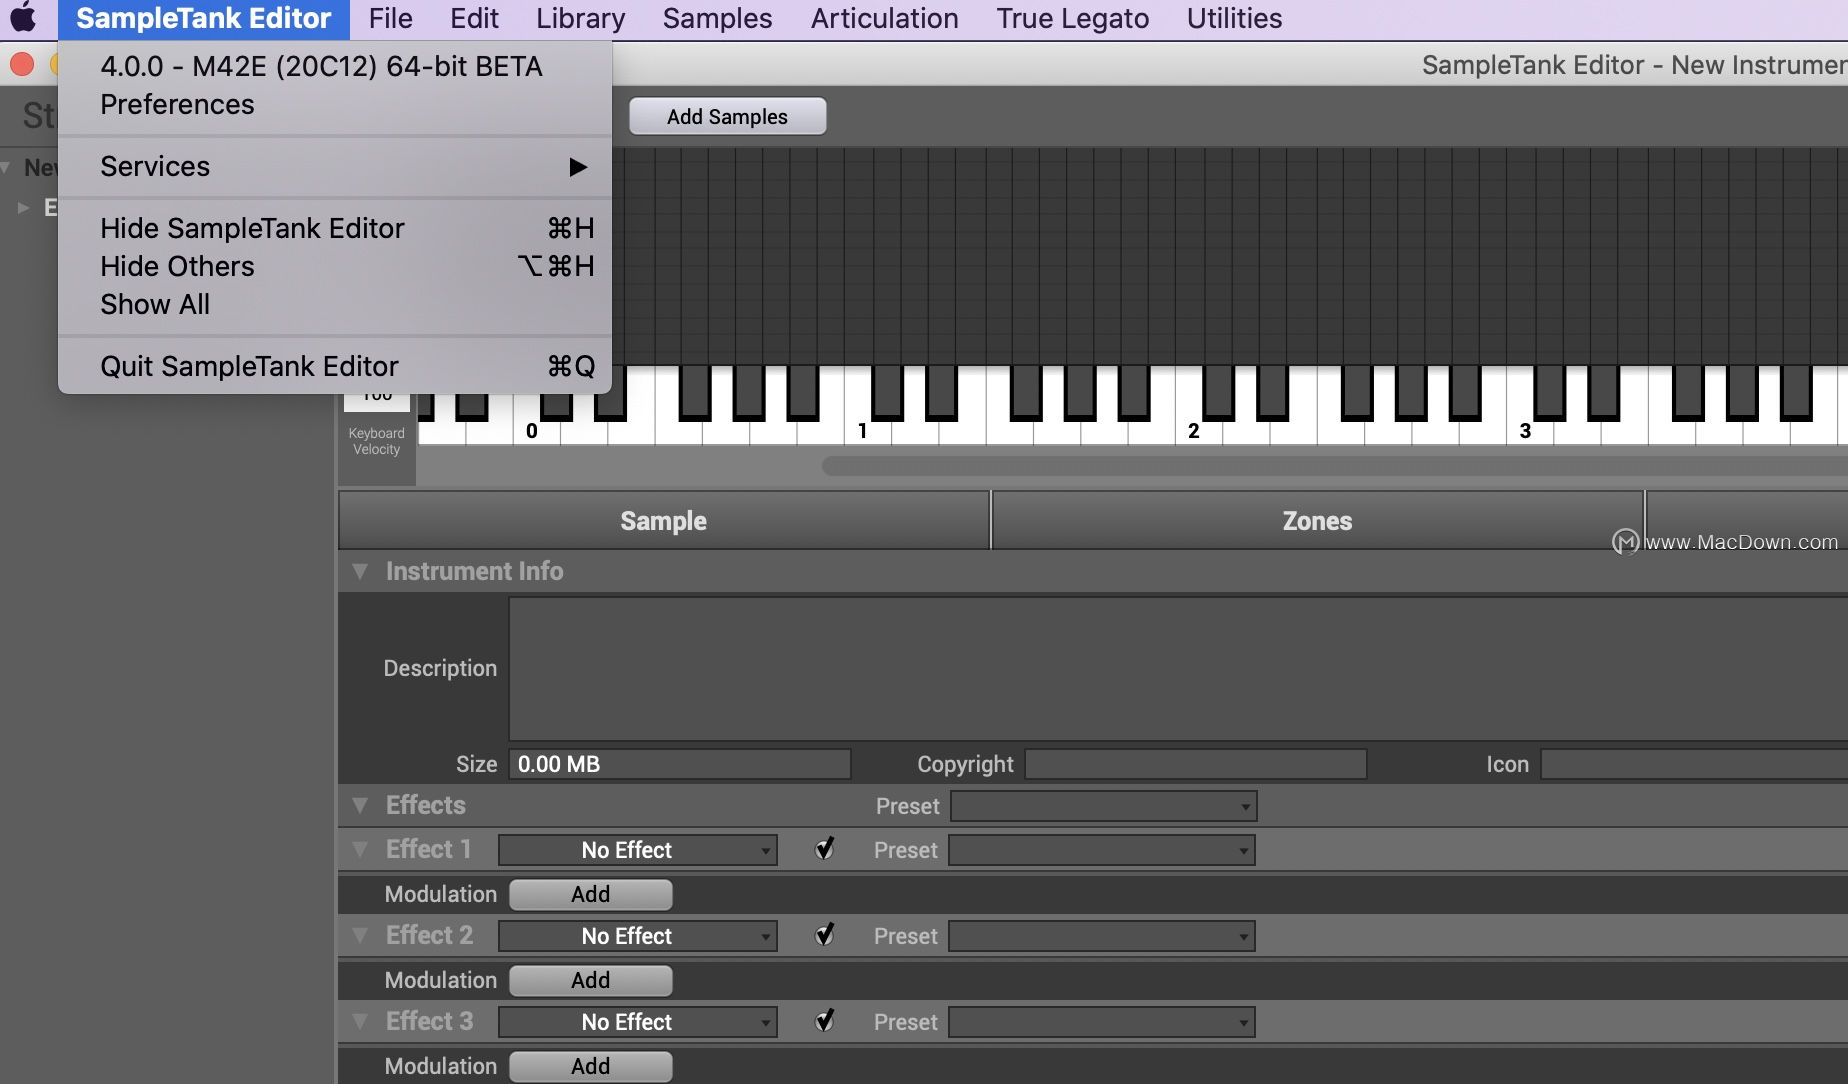Toggle the Effect 3 enable checkmark
This screenshot has width=1848, height=1084.
tap(824, 1021)
